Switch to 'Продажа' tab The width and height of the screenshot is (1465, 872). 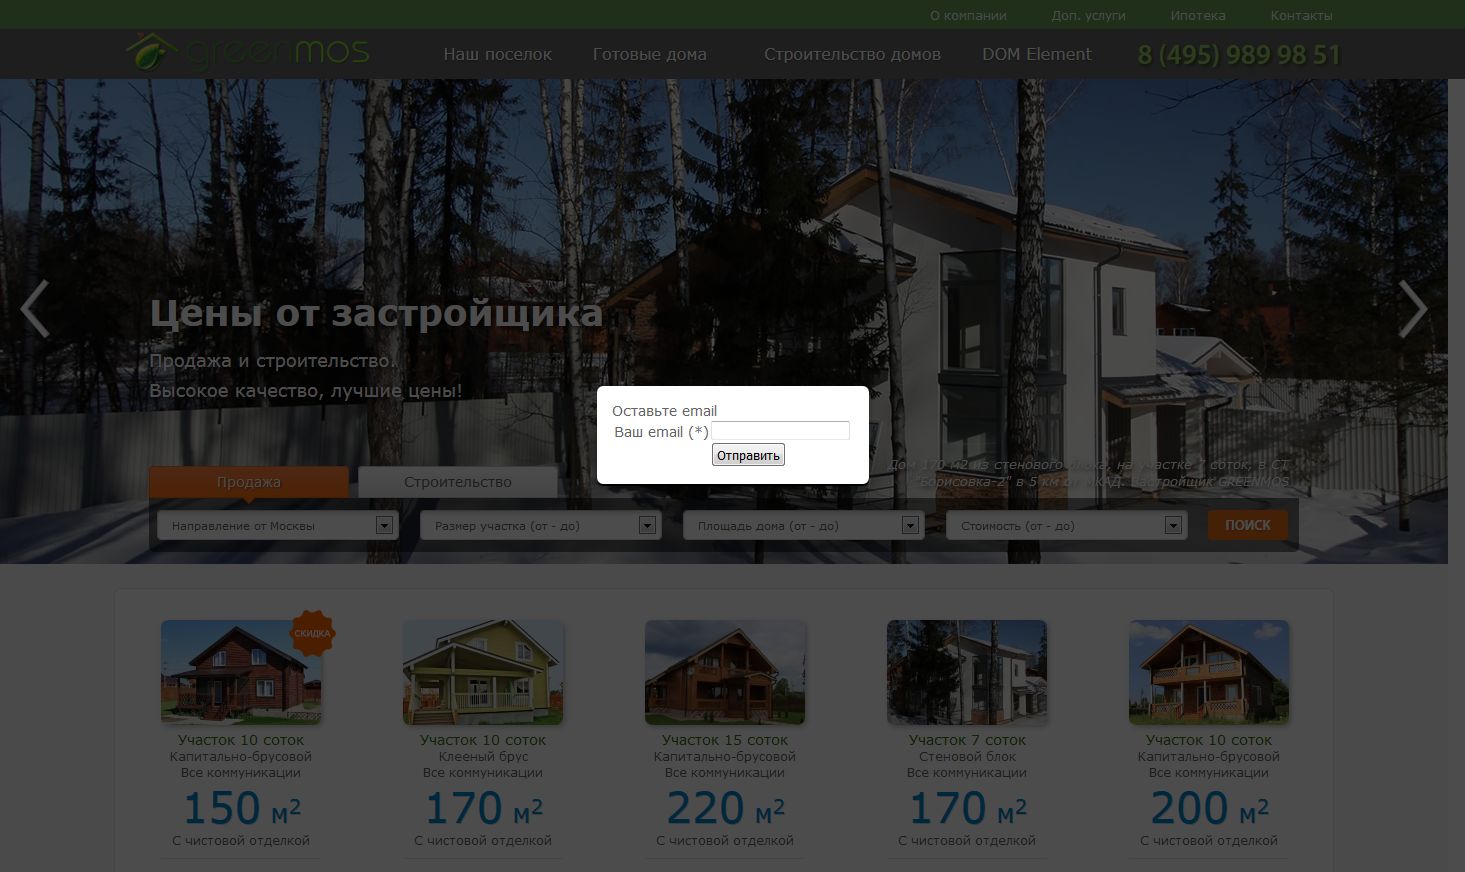tap(249, 482)
